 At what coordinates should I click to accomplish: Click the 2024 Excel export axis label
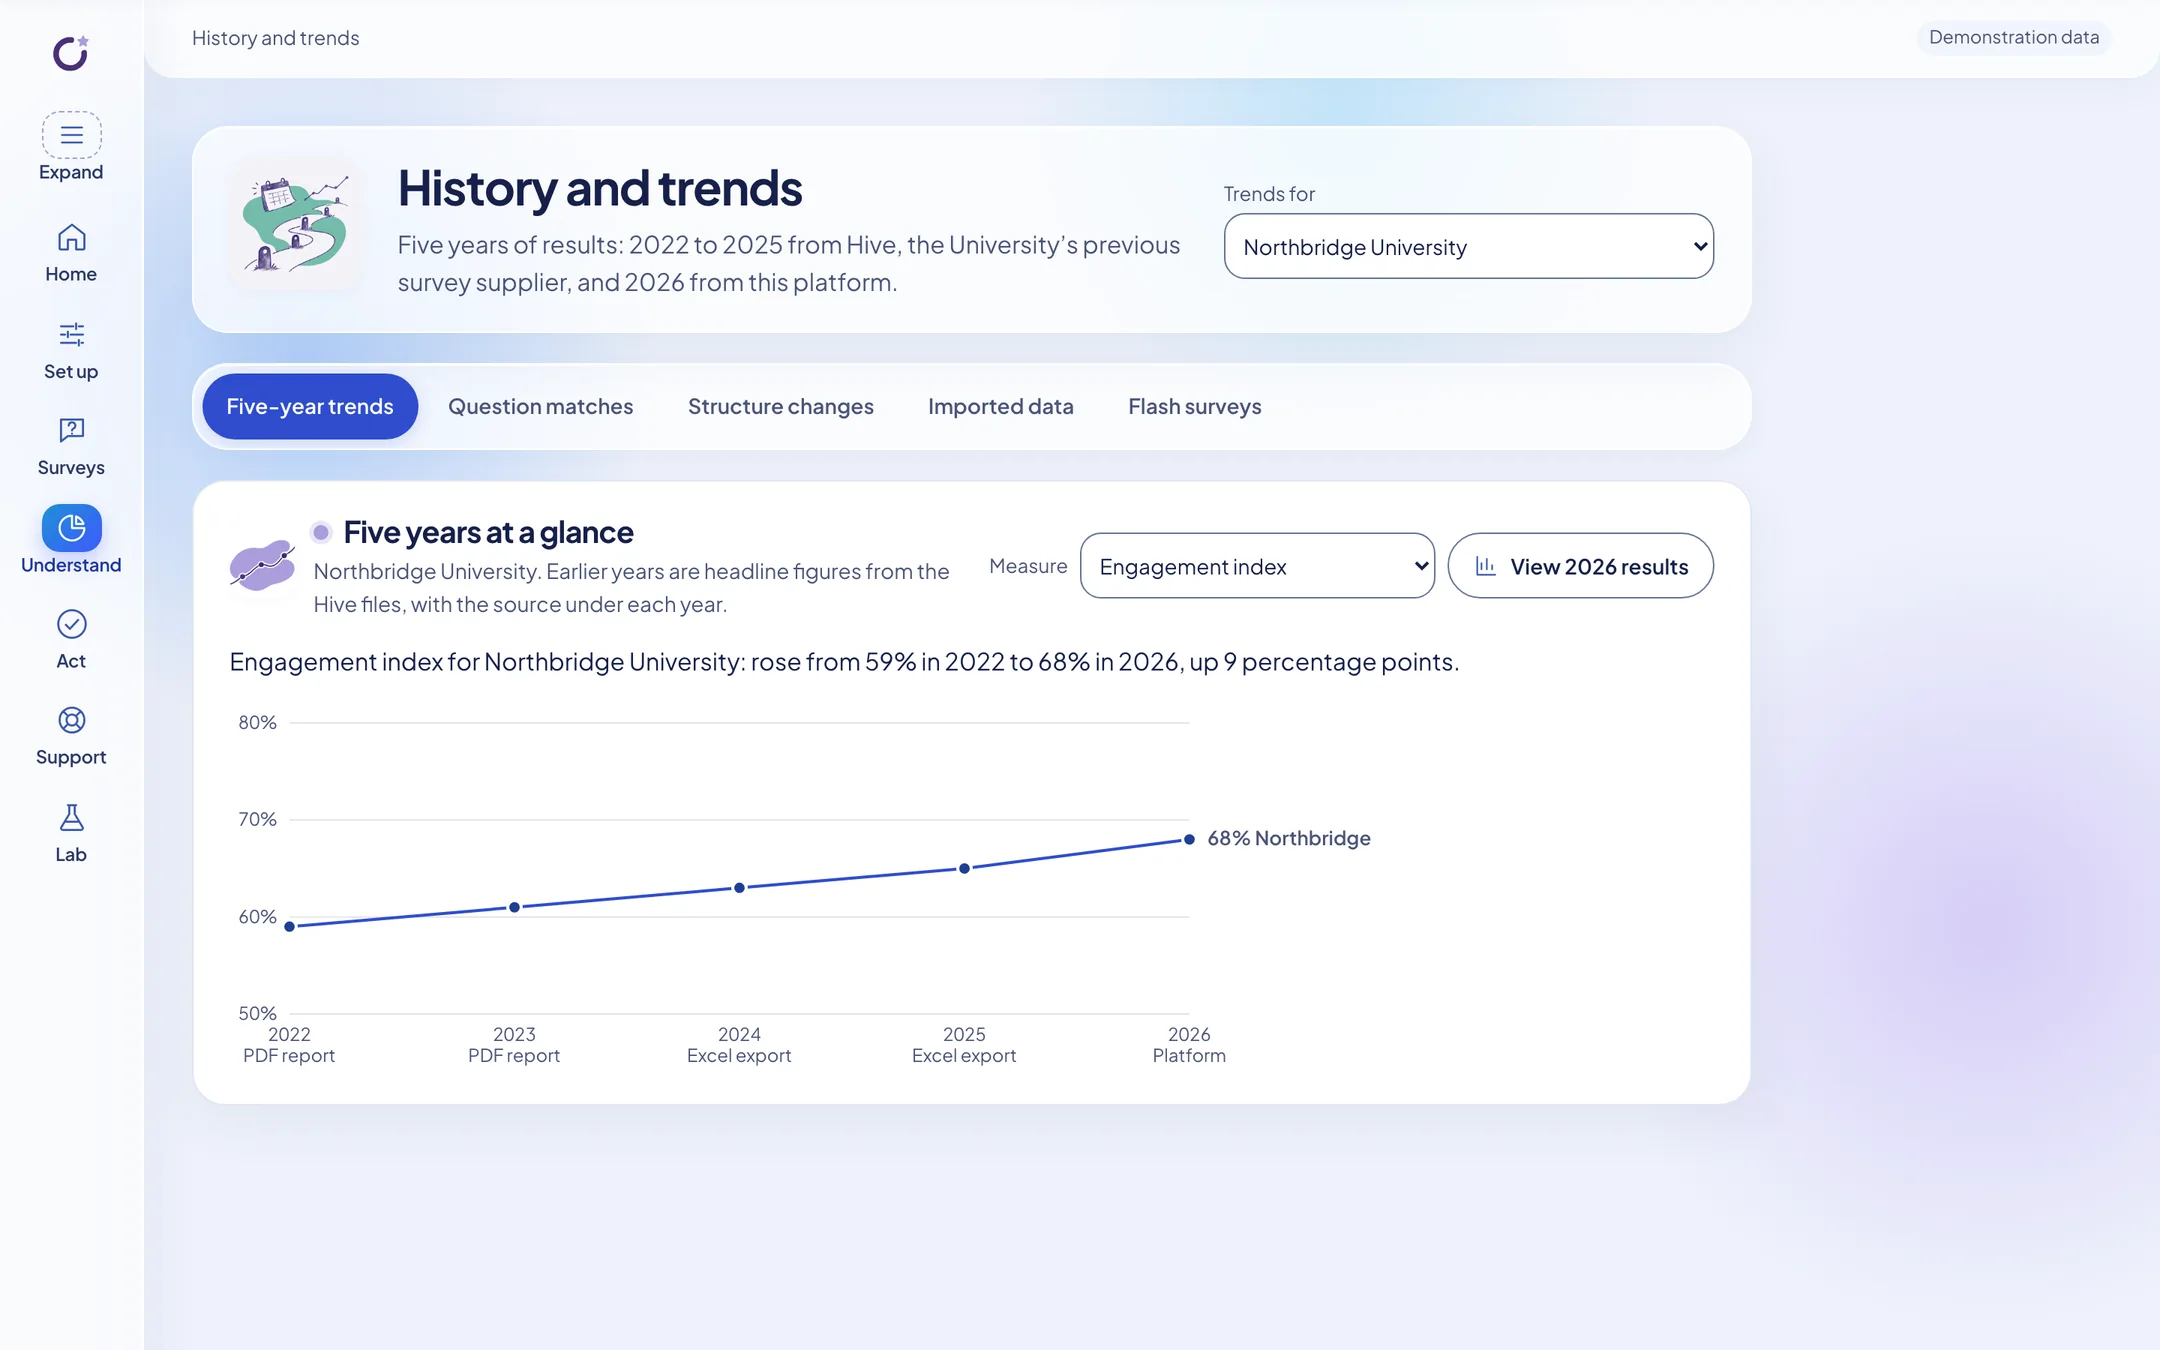tap(739, 1045)
